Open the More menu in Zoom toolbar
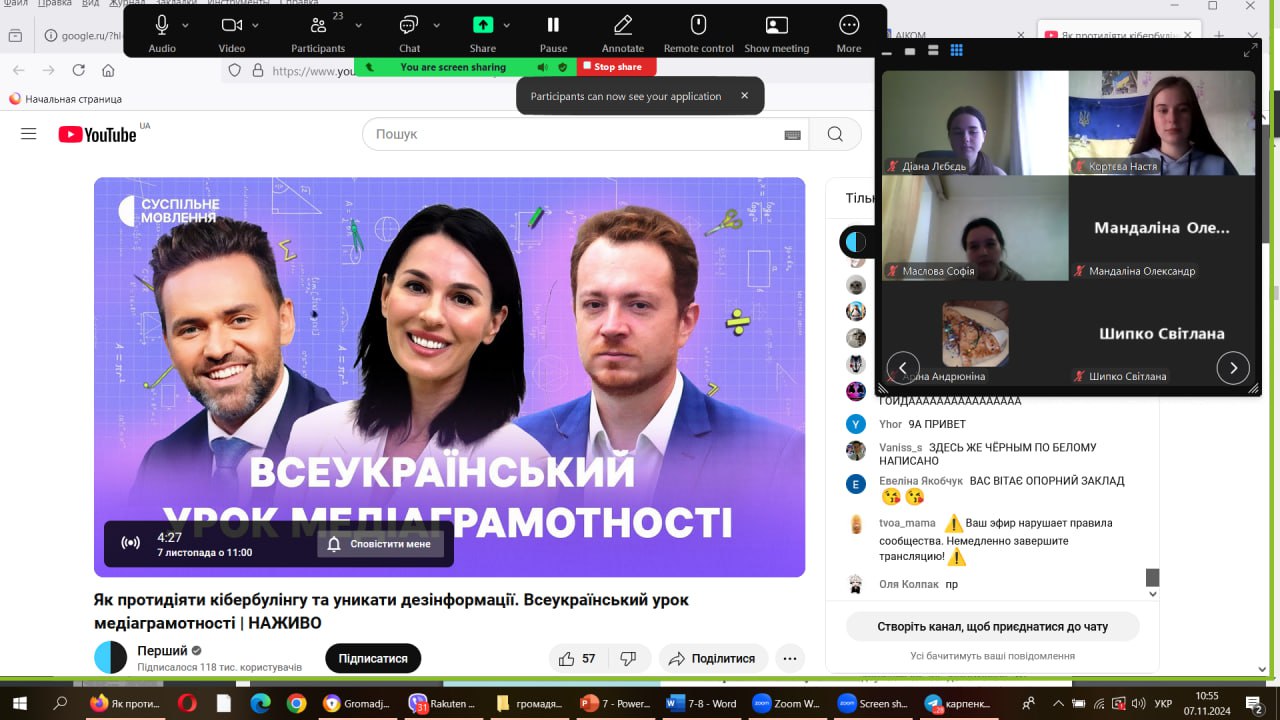This screenshot has height=720, width=1280. (849, 25)
